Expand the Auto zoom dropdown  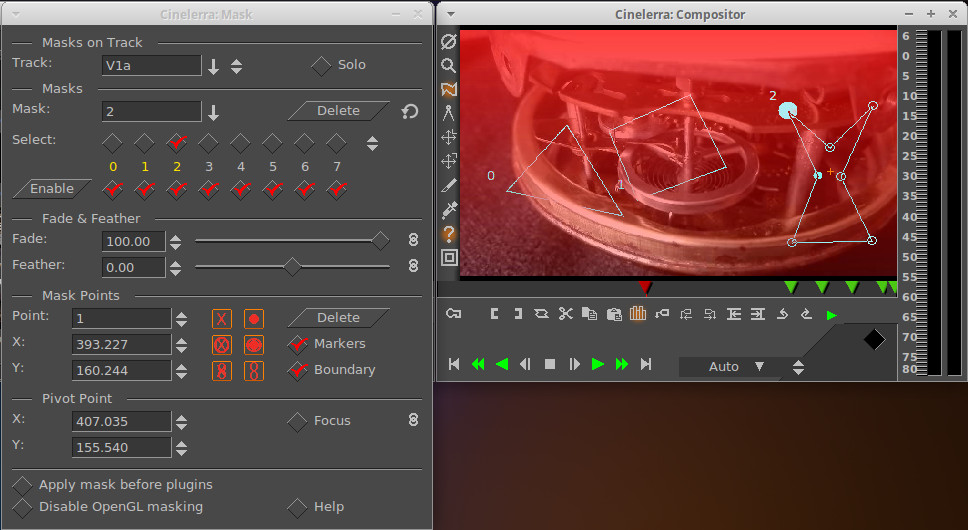point(759,367)
